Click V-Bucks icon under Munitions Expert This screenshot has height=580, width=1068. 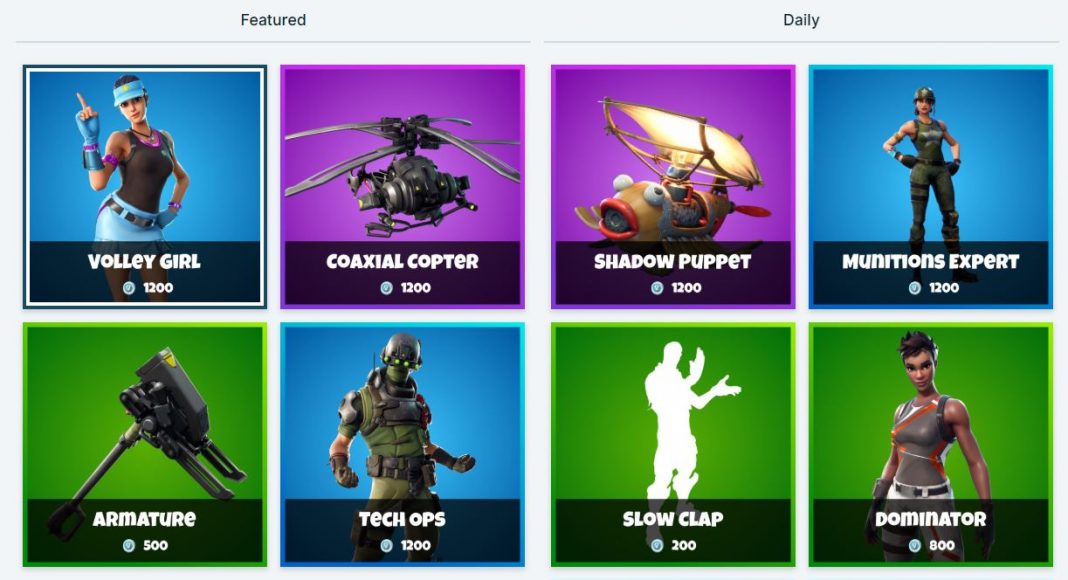pyautogui.click(x=915, y=288)
